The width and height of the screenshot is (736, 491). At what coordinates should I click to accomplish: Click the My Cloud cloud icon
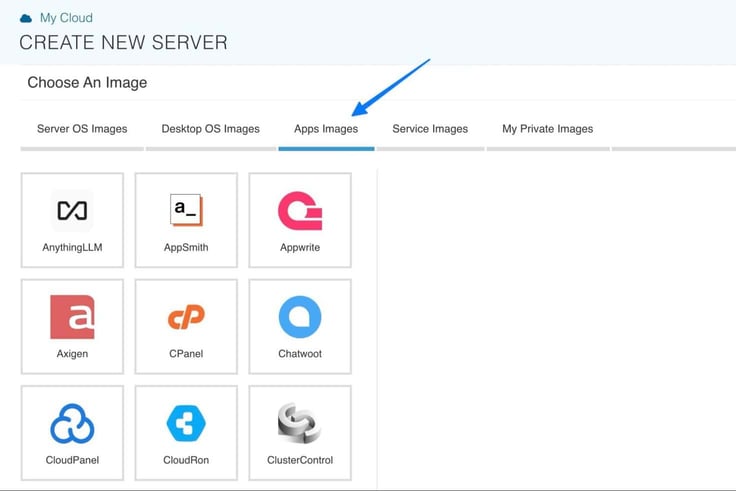26,18
